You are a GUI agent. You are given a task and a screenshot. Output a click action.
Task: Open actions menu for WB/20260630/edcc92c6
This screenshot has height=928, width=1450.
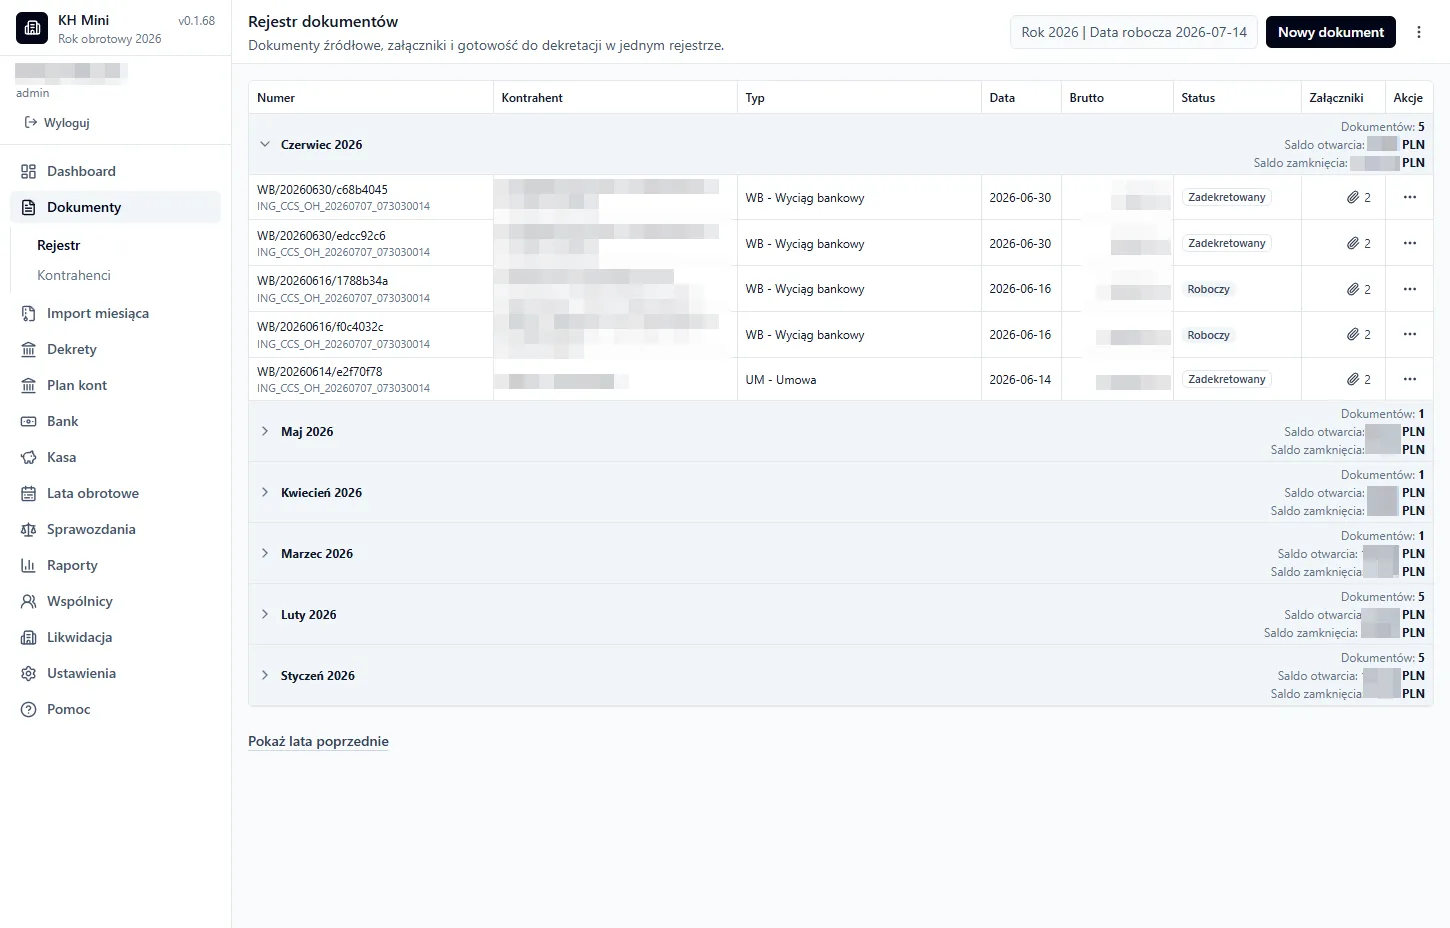tap(1410, 243)
